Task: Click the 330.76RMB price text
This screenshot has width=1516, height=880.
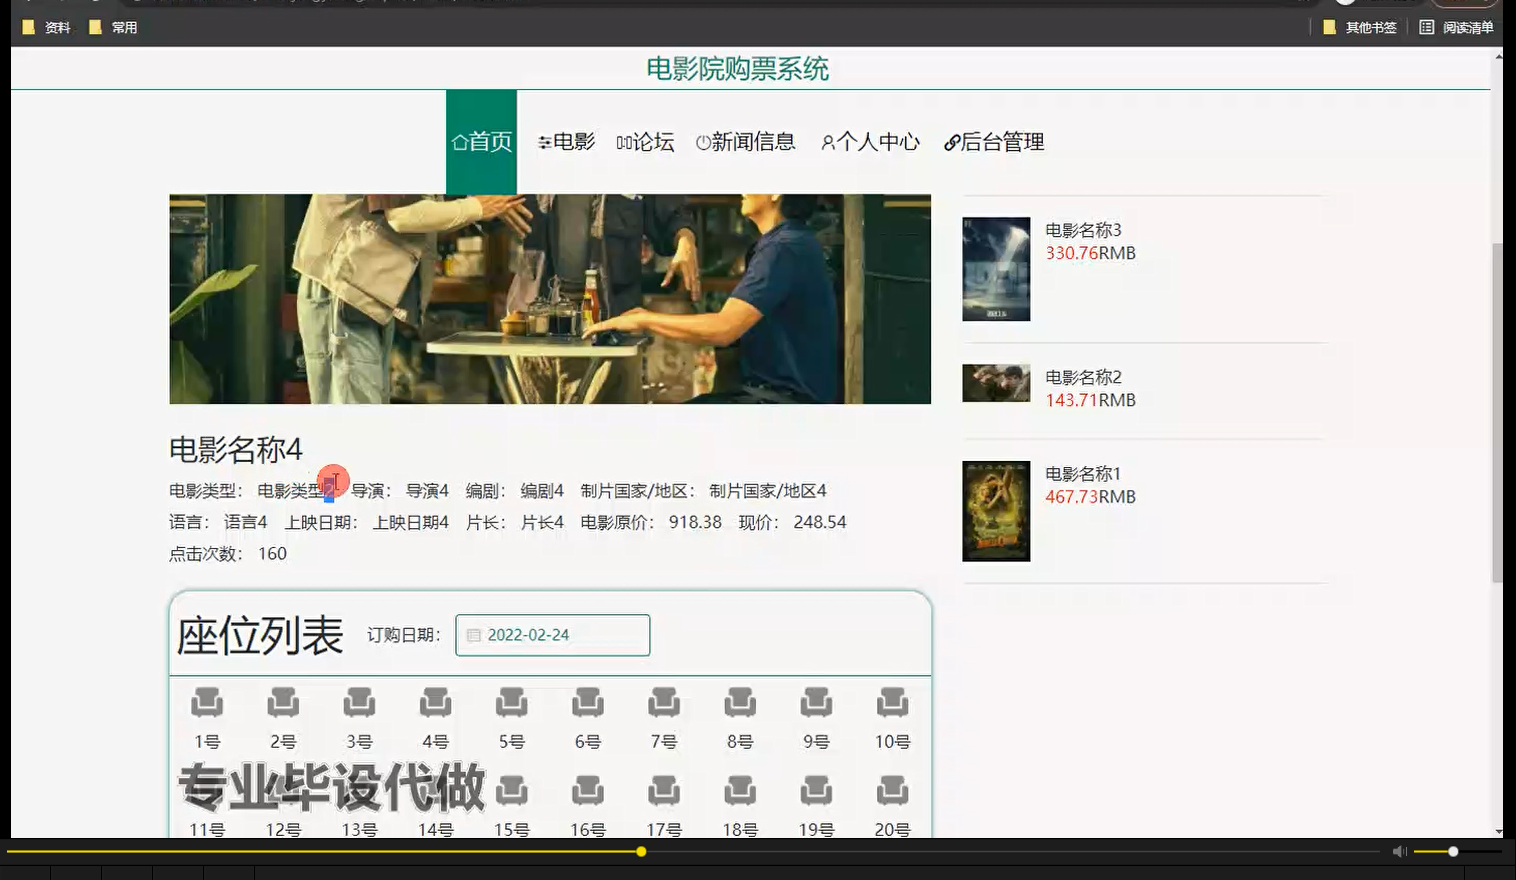Action: coord(1091,253)
